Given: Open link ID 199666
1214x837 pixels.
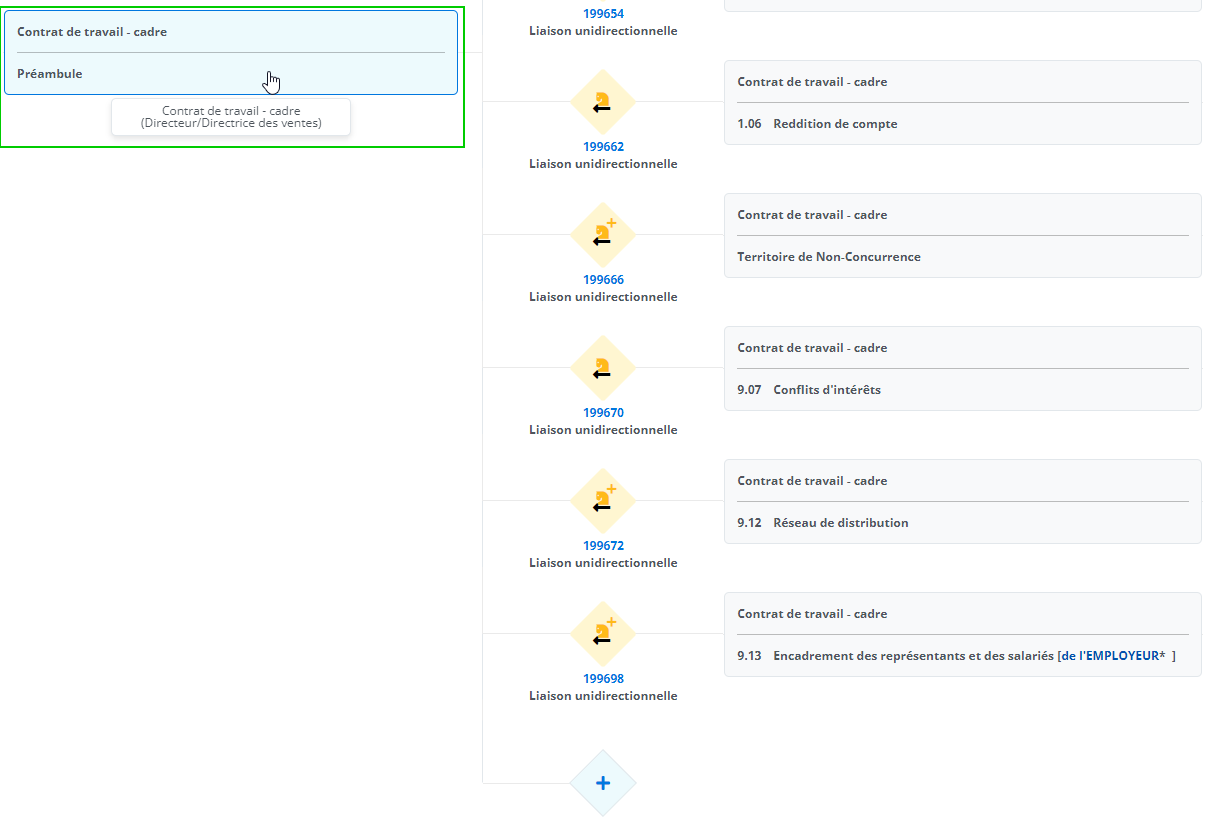Looking at the screenshot, I should [x=603, y=280].
